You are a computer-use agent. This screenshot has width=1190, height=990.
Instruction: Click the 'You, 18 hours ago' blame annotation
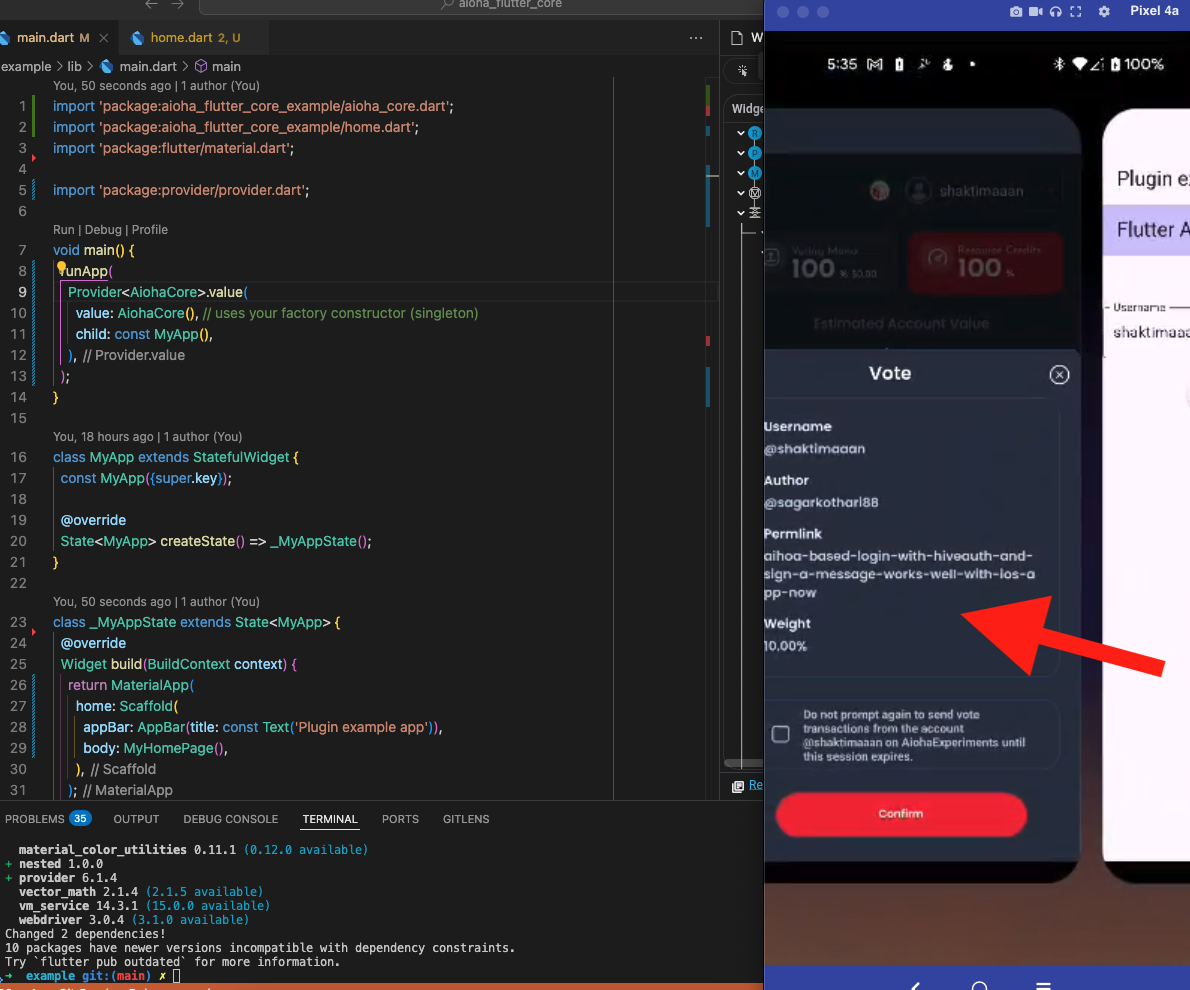coord(147,437)
